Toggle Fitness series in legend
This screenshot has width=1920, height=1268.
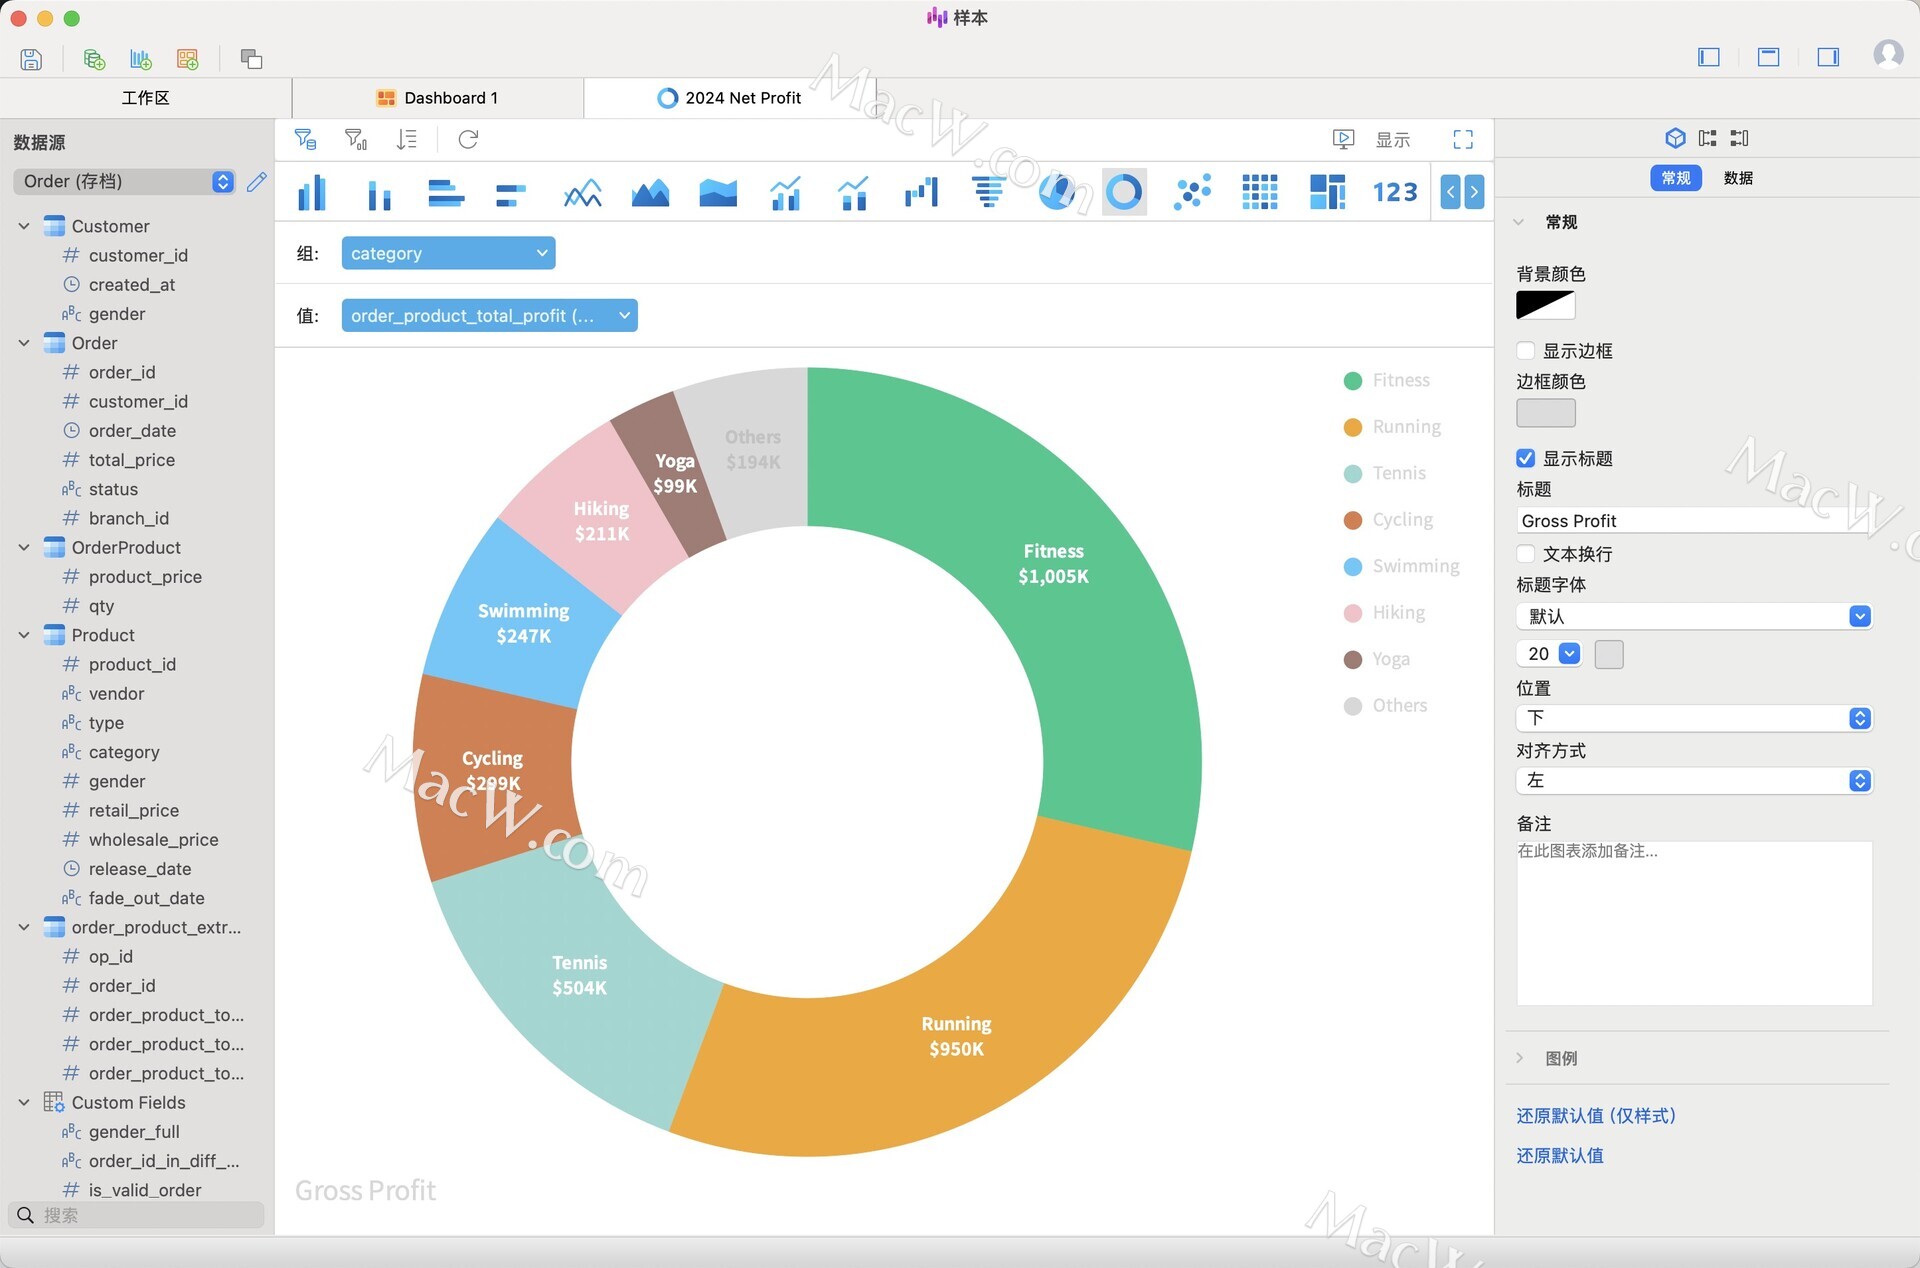tap(1387, 380)
